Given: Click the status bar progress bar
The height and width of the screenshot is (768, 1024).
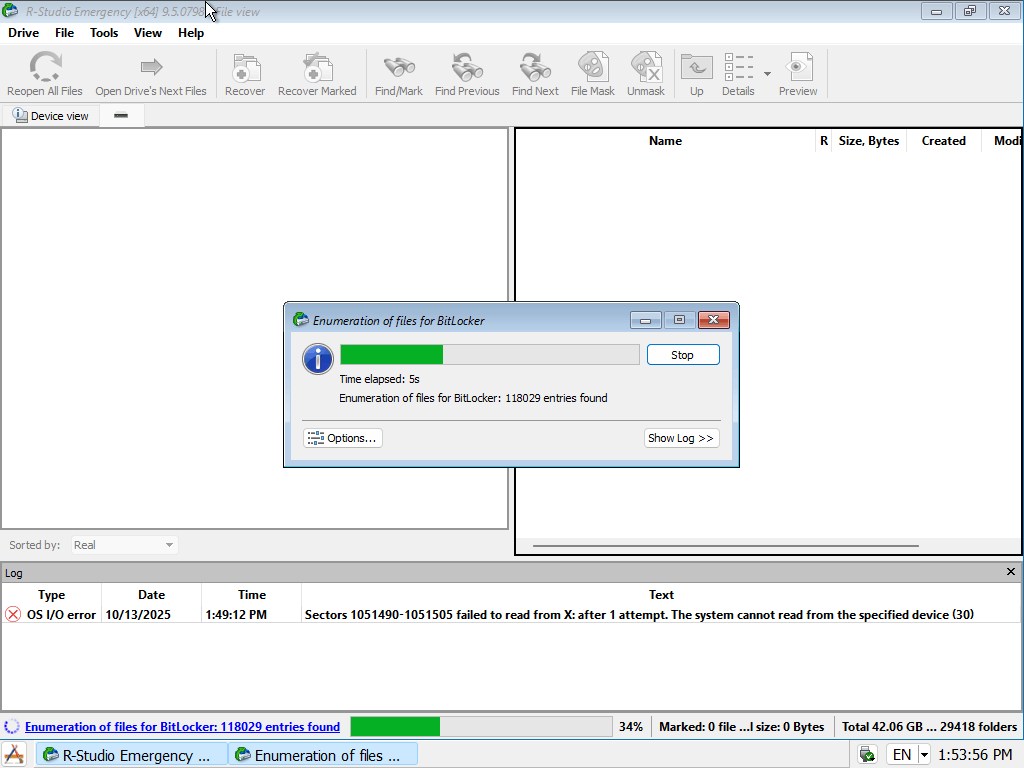Looking at the screenshot, I should click(481, 726).
